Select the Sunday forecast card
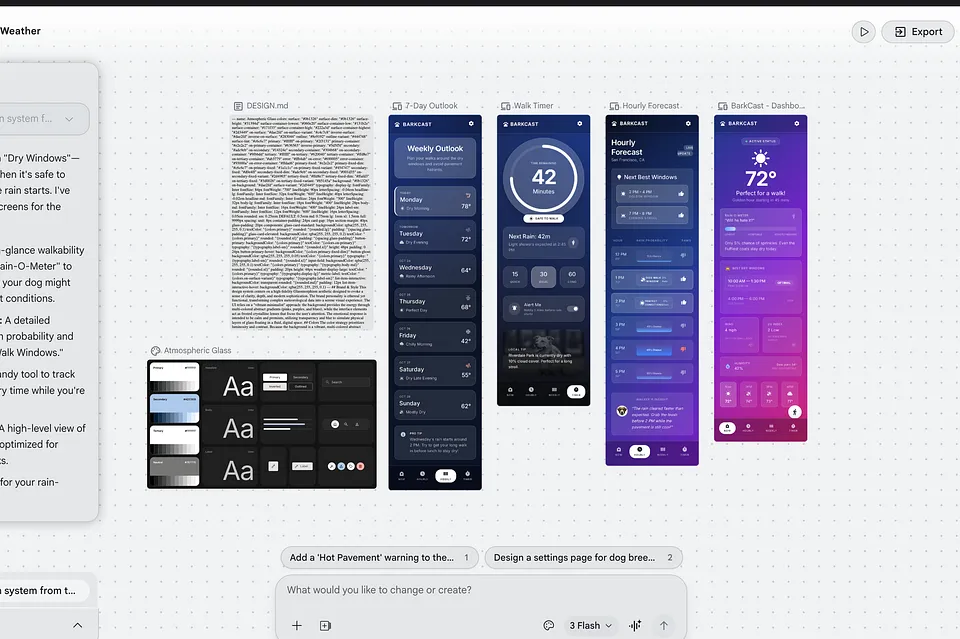Image resolution: width=960 pixels, height=639 pixels. pyautogui.click(x=435, y=405)
